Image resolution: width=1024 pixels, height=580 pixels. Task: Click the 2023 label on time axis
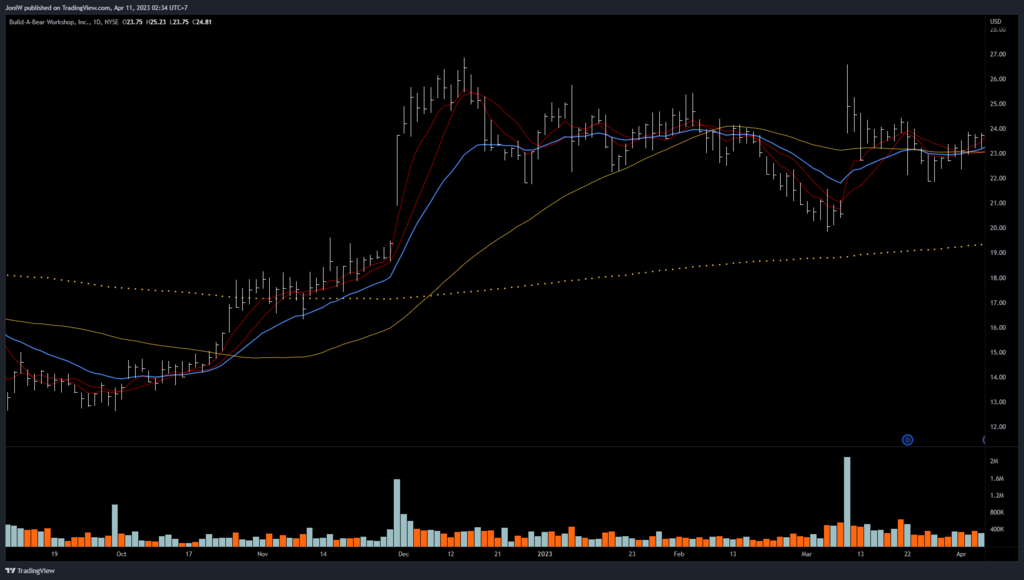pyautogui.click(x=545, y=552)
